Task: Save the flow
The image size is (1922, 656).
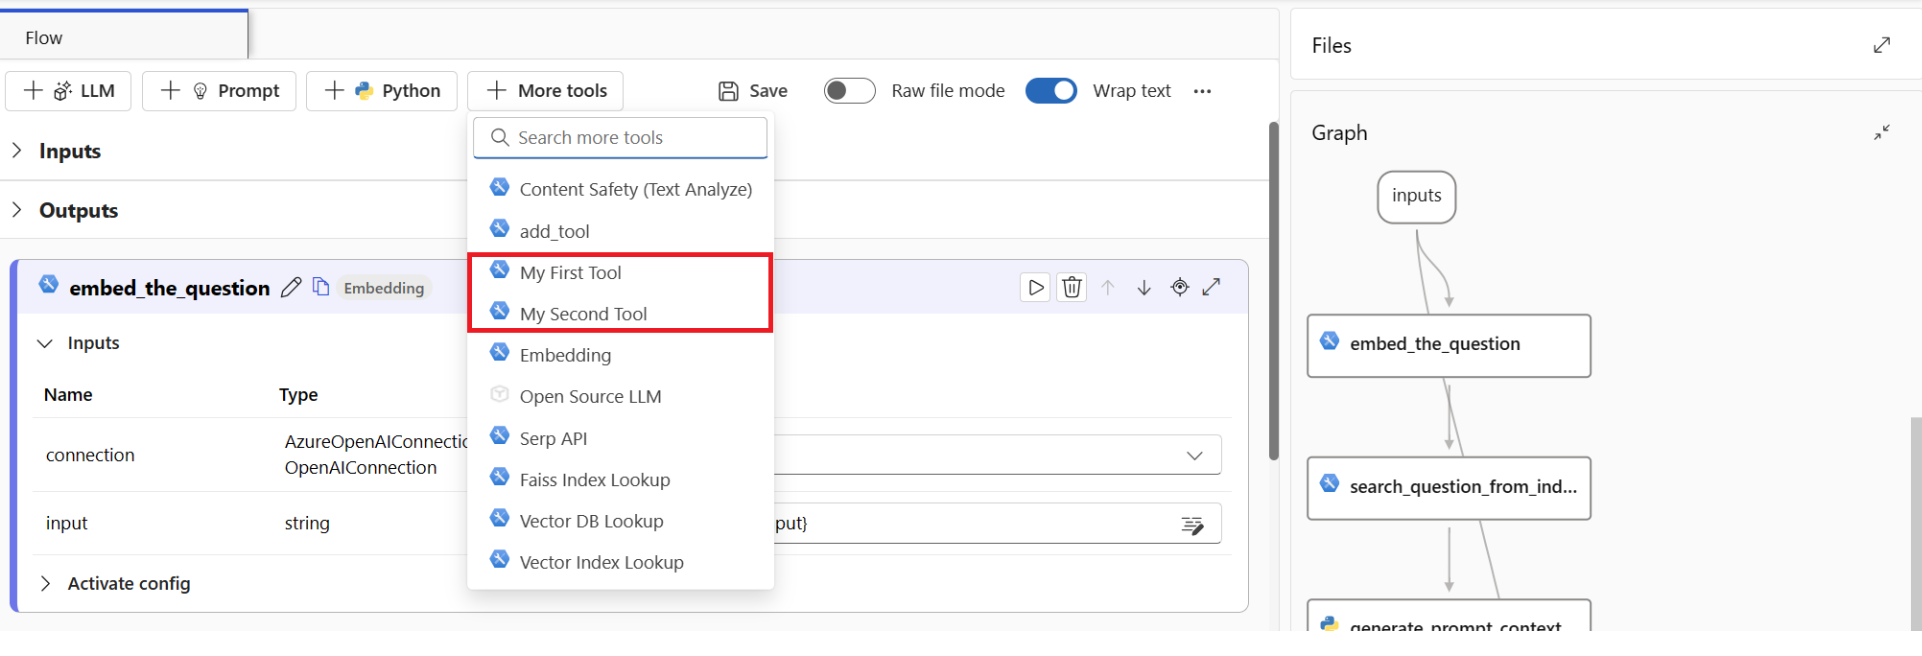Action: tap(753, 91)
